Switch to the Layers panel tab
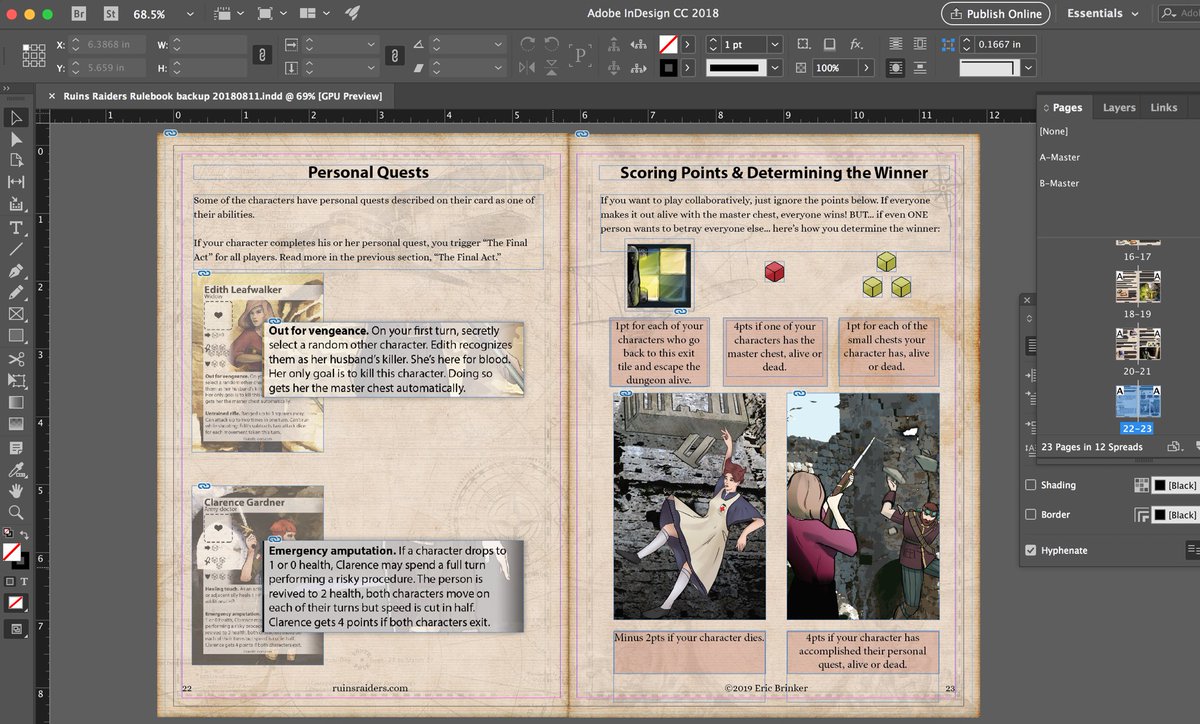The height and width of the screenshot is (724, 1200). pos(1119,107)
